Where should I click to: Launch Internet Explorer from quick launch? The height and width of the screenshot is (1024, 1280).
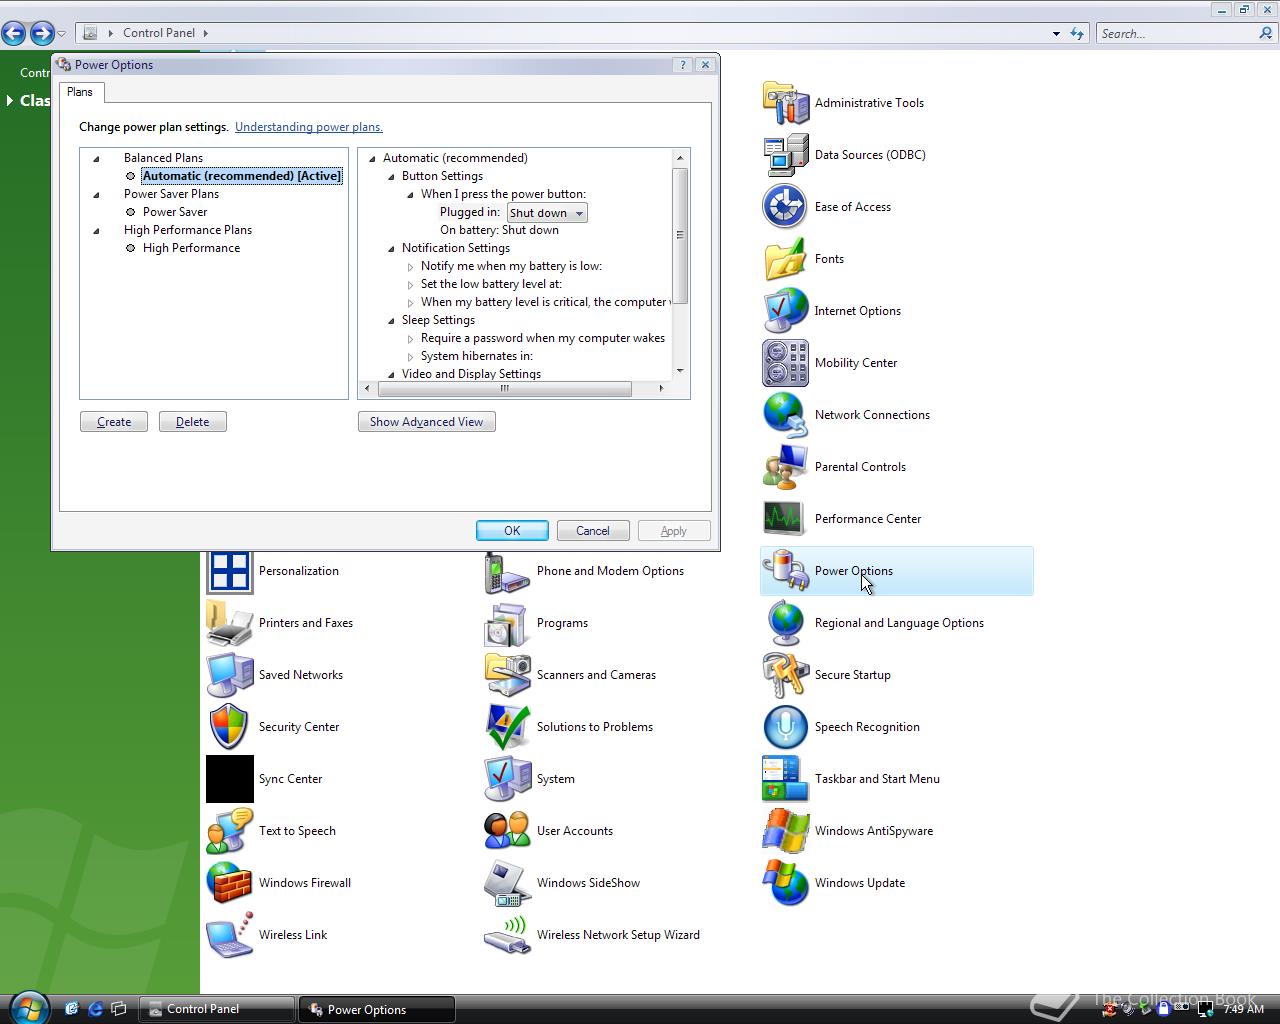tap(95, 1009)
